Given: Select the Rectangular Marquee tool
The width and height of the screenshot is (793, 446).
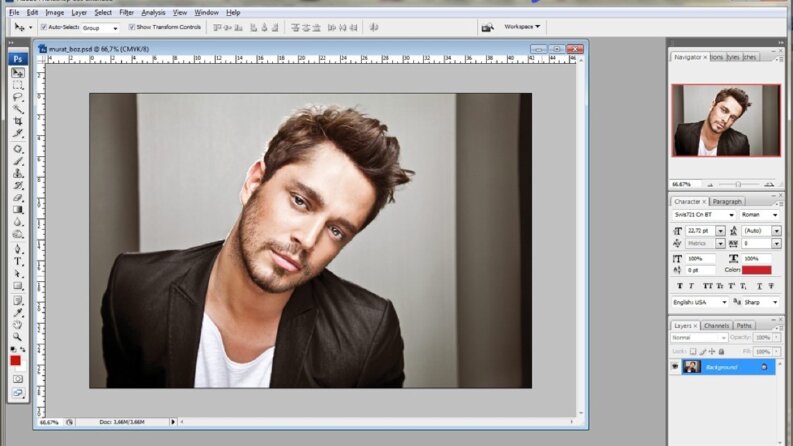Looking at the screenshot, I should (x=18, y=85).
